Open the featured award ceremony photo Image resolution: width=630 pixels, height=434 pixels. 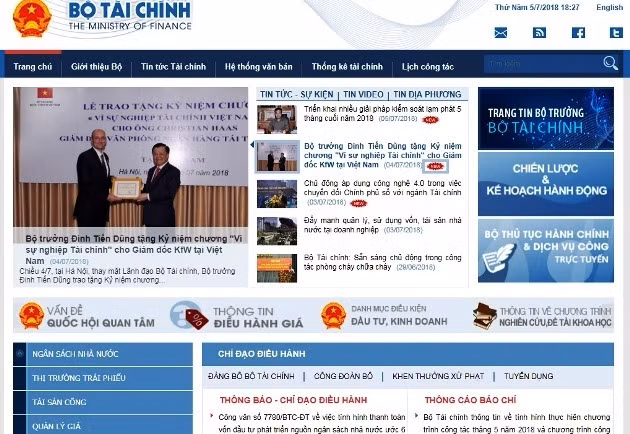[131, 157]
